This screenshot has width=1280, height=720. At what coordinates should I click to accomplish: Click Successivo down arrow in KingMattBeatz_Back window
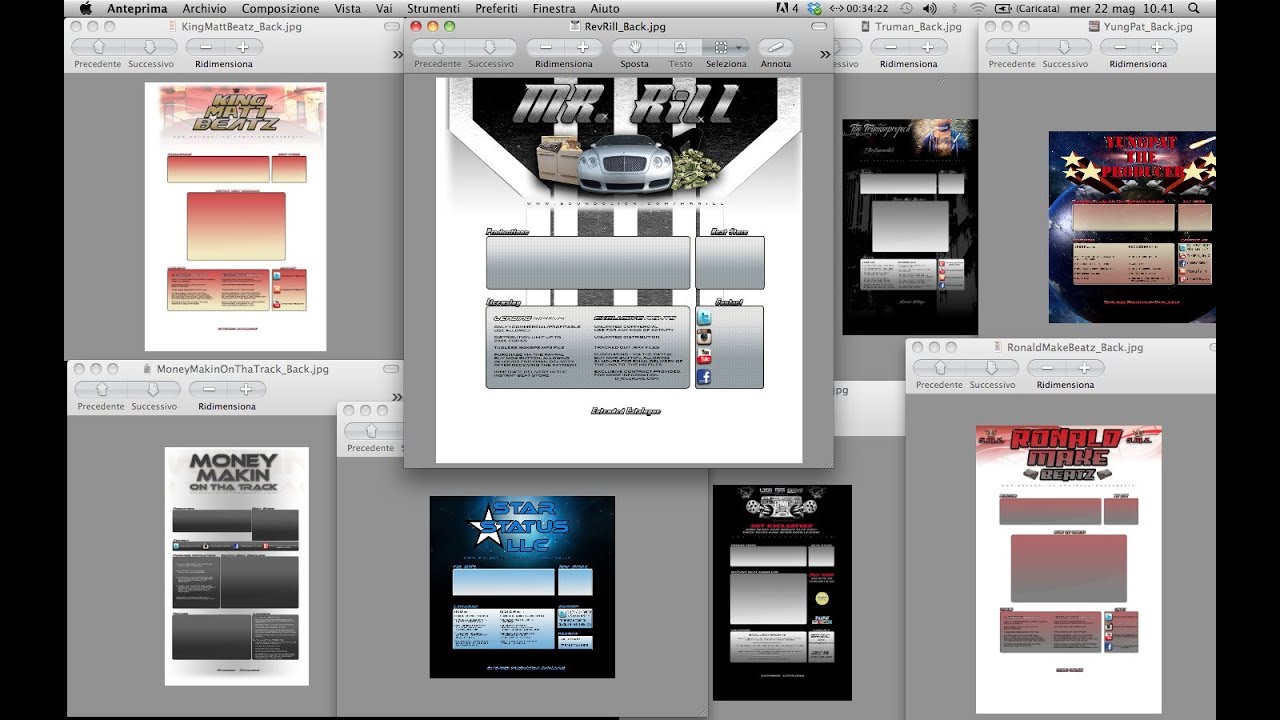point(150,47)
